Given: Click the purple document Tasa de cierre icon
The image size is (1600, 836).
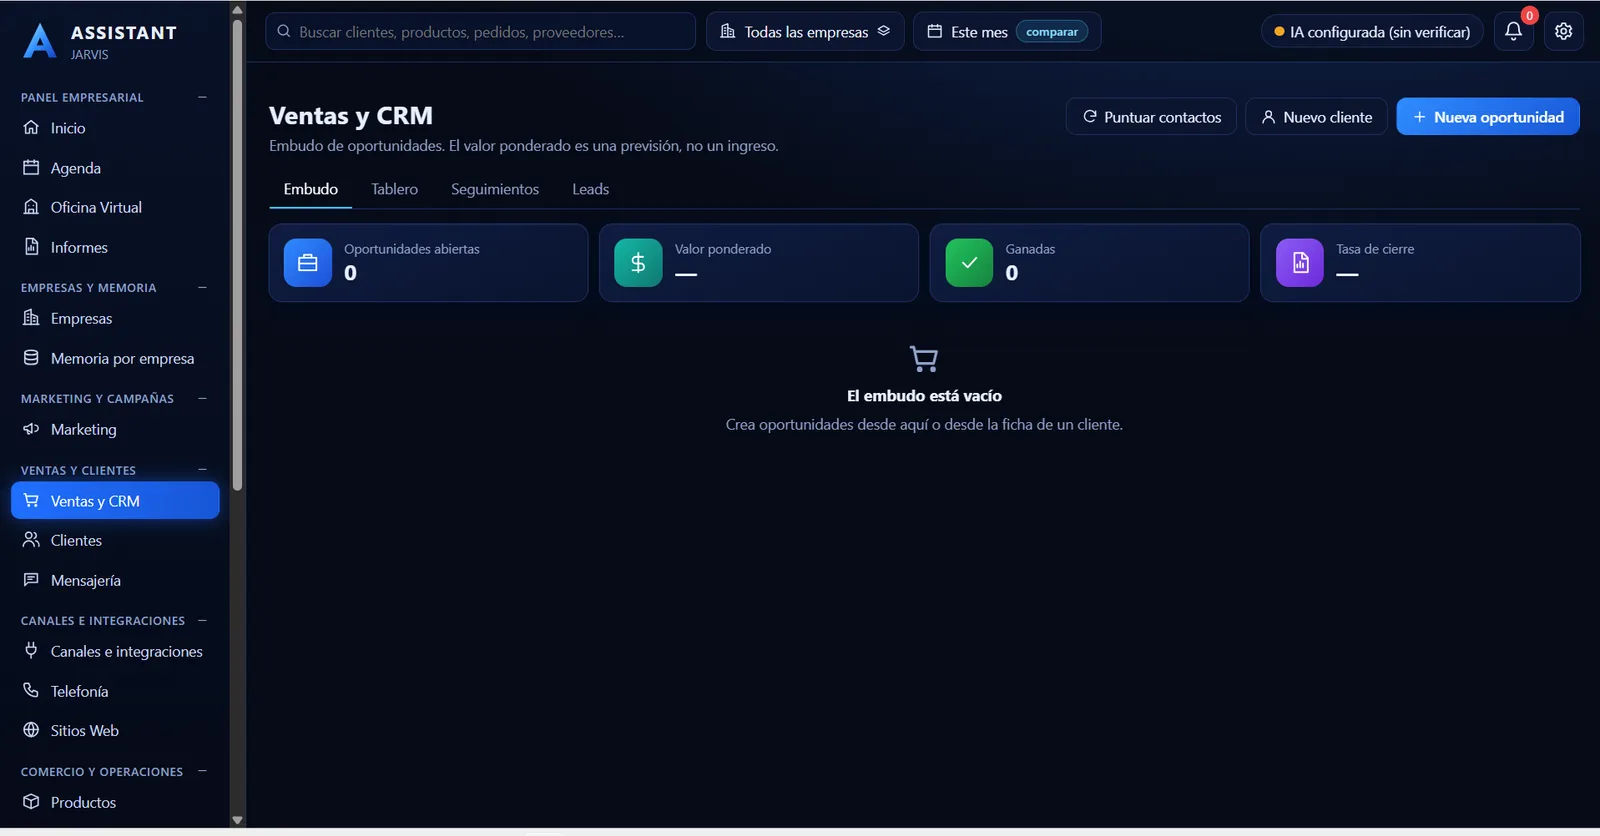Looking at the screenshot, I should click(x=1300, y=263).
